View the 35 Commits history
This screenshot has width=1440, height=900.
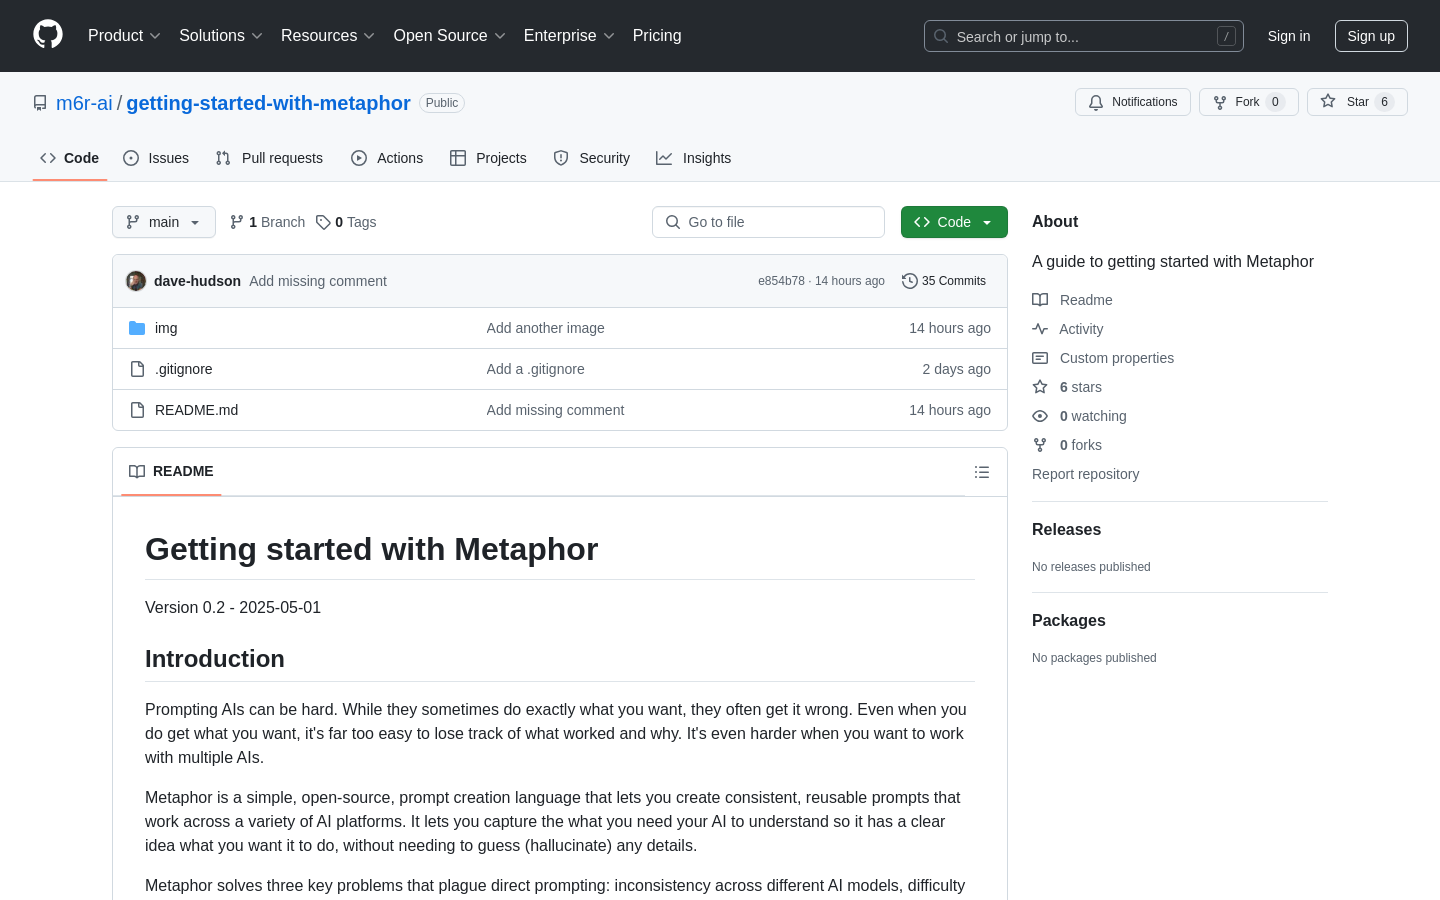(944, 281)
